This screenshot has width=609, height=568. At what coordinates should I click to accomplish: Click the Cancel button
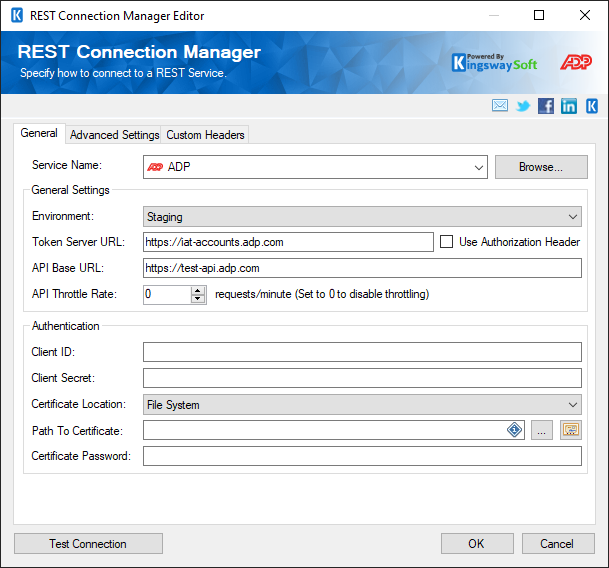point(558,544)
